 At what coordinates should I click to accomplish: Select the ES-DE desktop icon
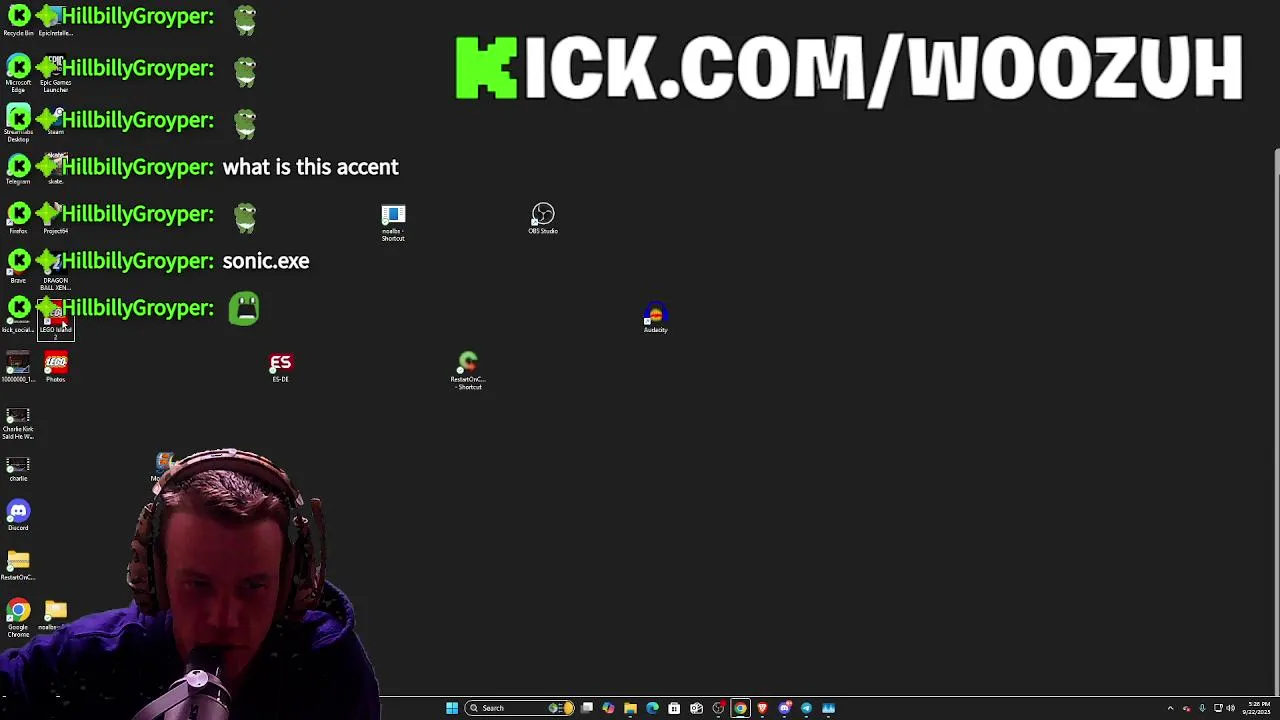(x=280, y=367)
